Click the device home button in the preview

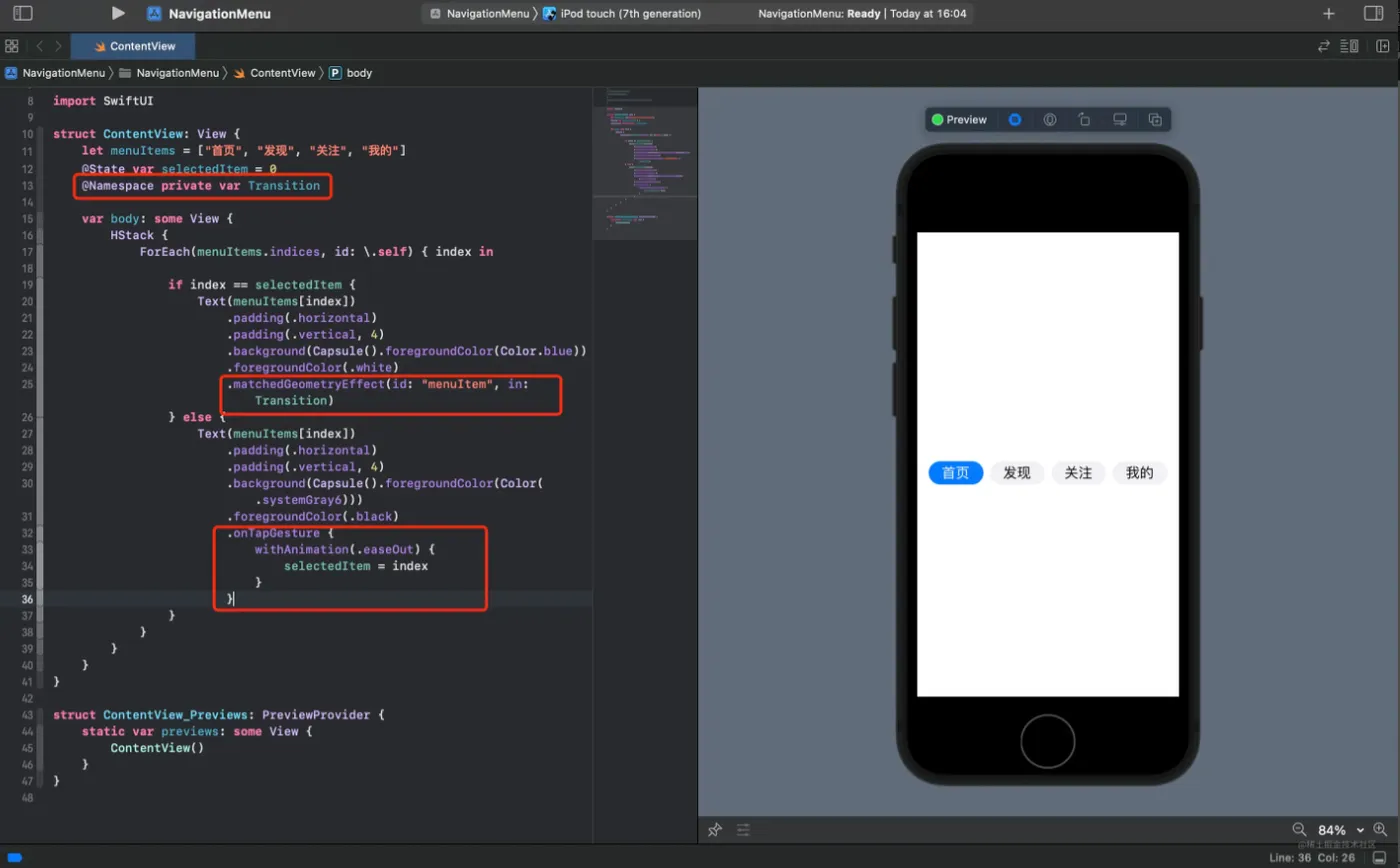pos(1047,741)
